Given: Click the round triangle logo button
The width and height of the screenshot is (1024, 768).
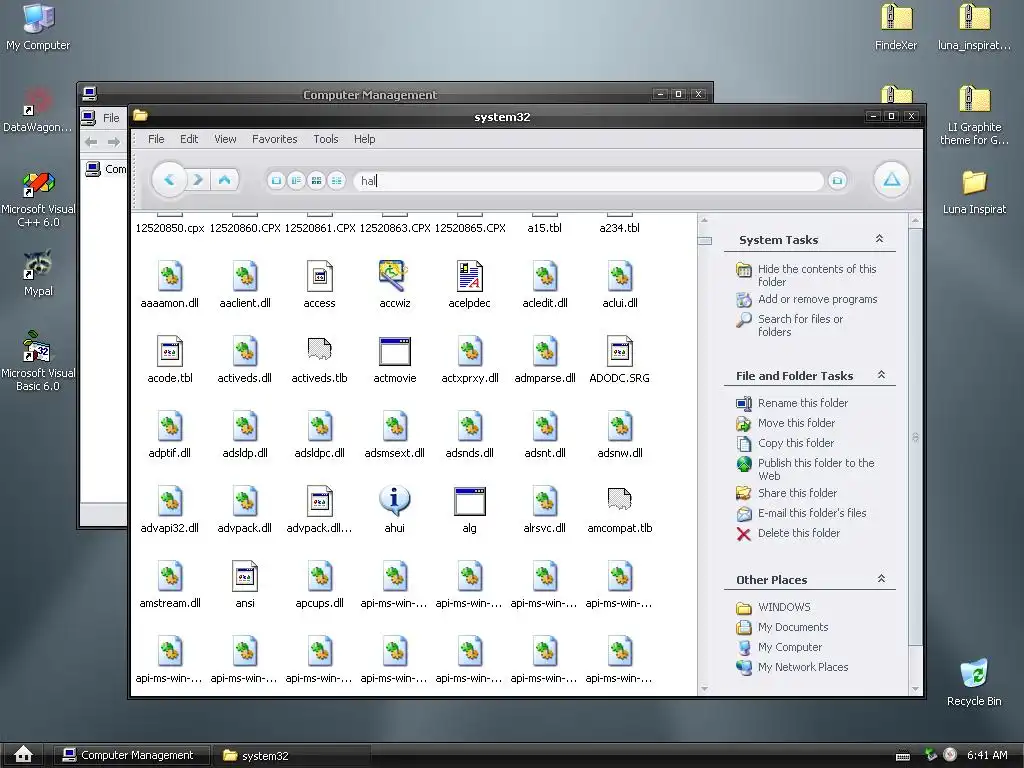Looking at the screenshot, I should coord(891,180).
